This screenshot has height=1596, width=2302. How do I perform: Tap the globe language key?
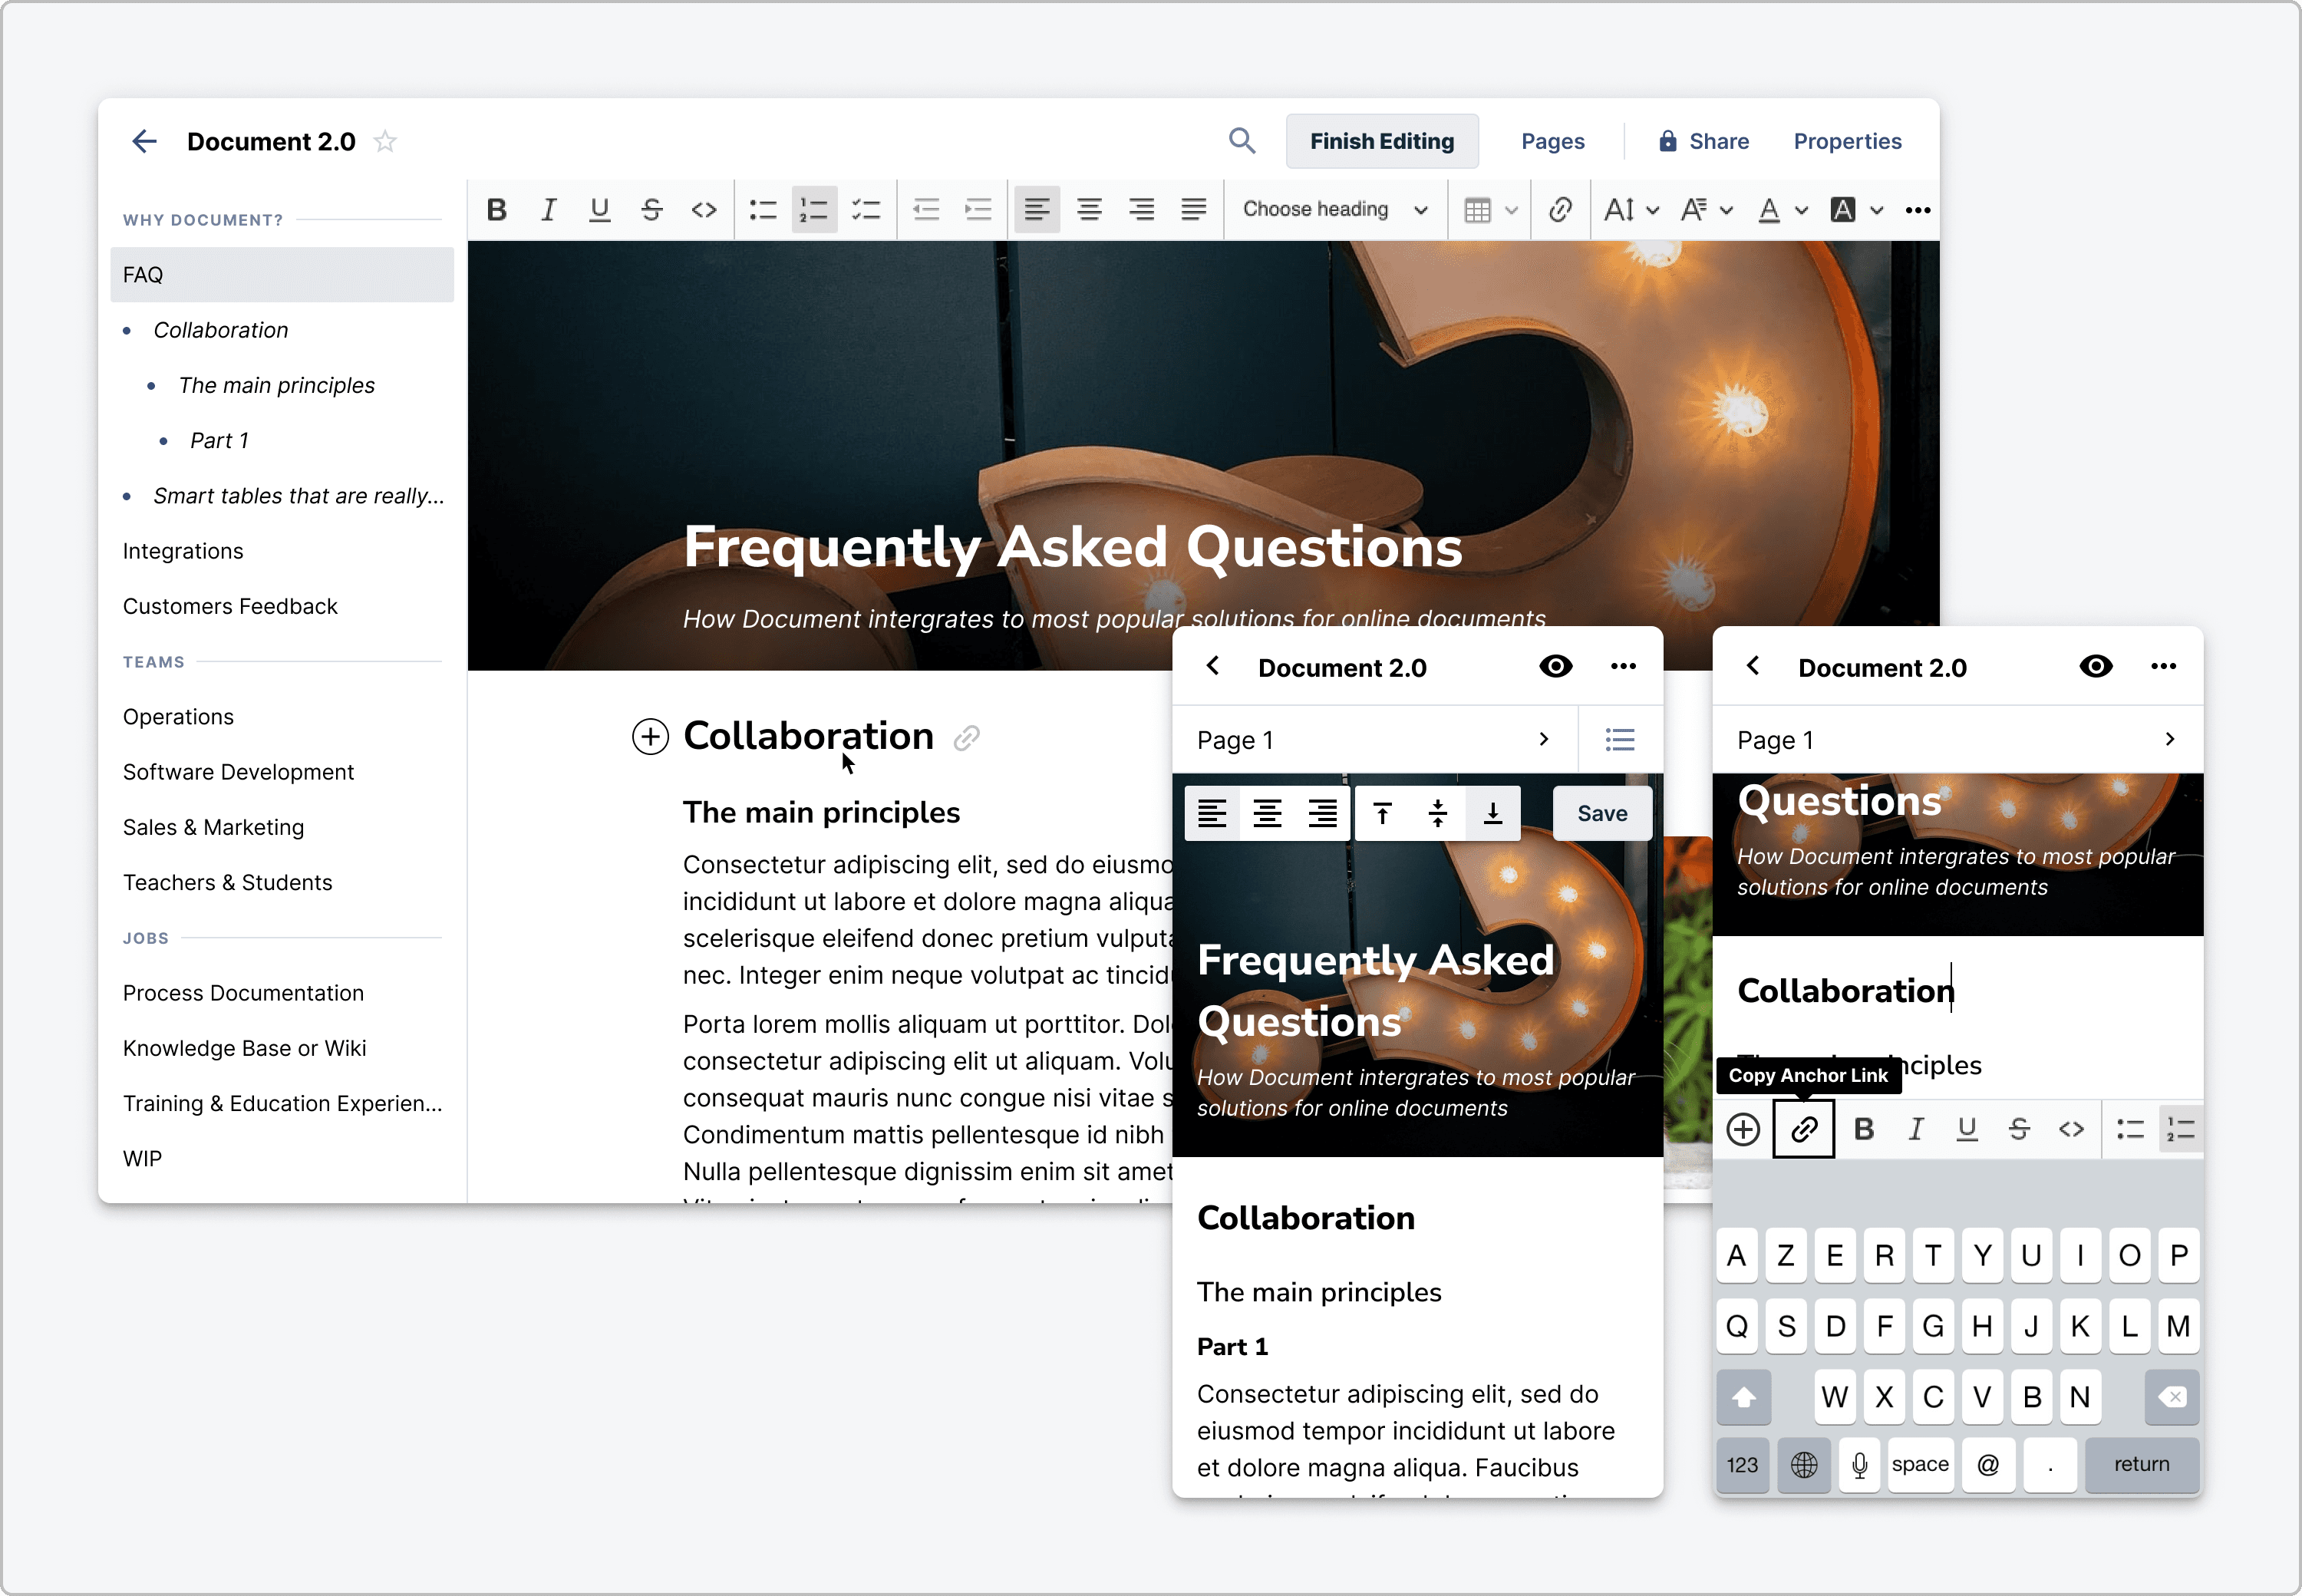click(x=1803, y=1465)
